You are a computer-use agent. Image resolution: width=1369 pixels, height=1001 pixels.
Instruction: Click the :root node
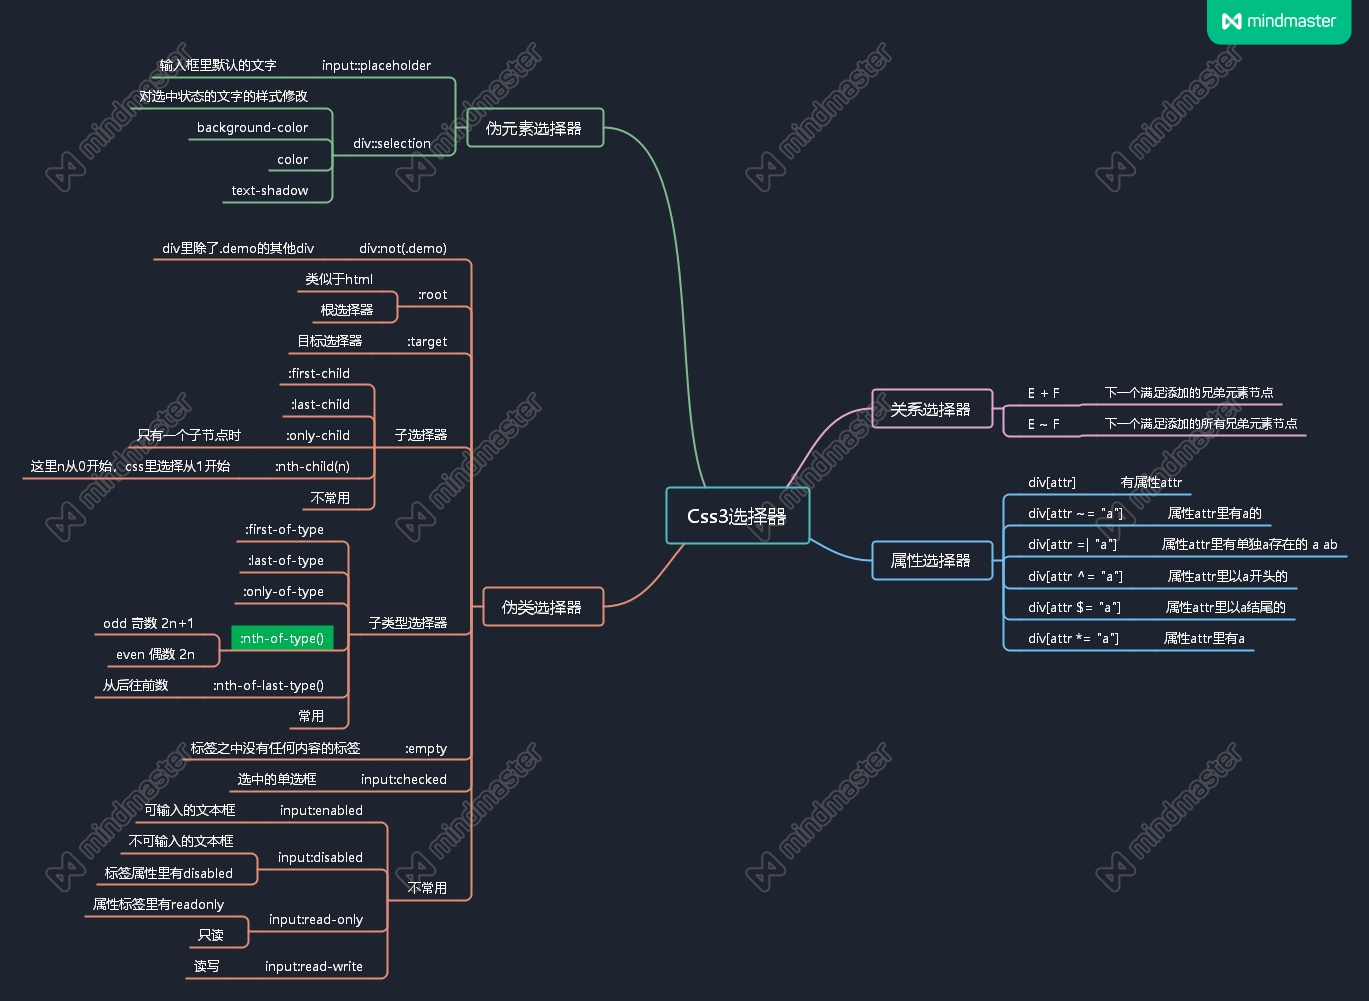coord(432,295)
